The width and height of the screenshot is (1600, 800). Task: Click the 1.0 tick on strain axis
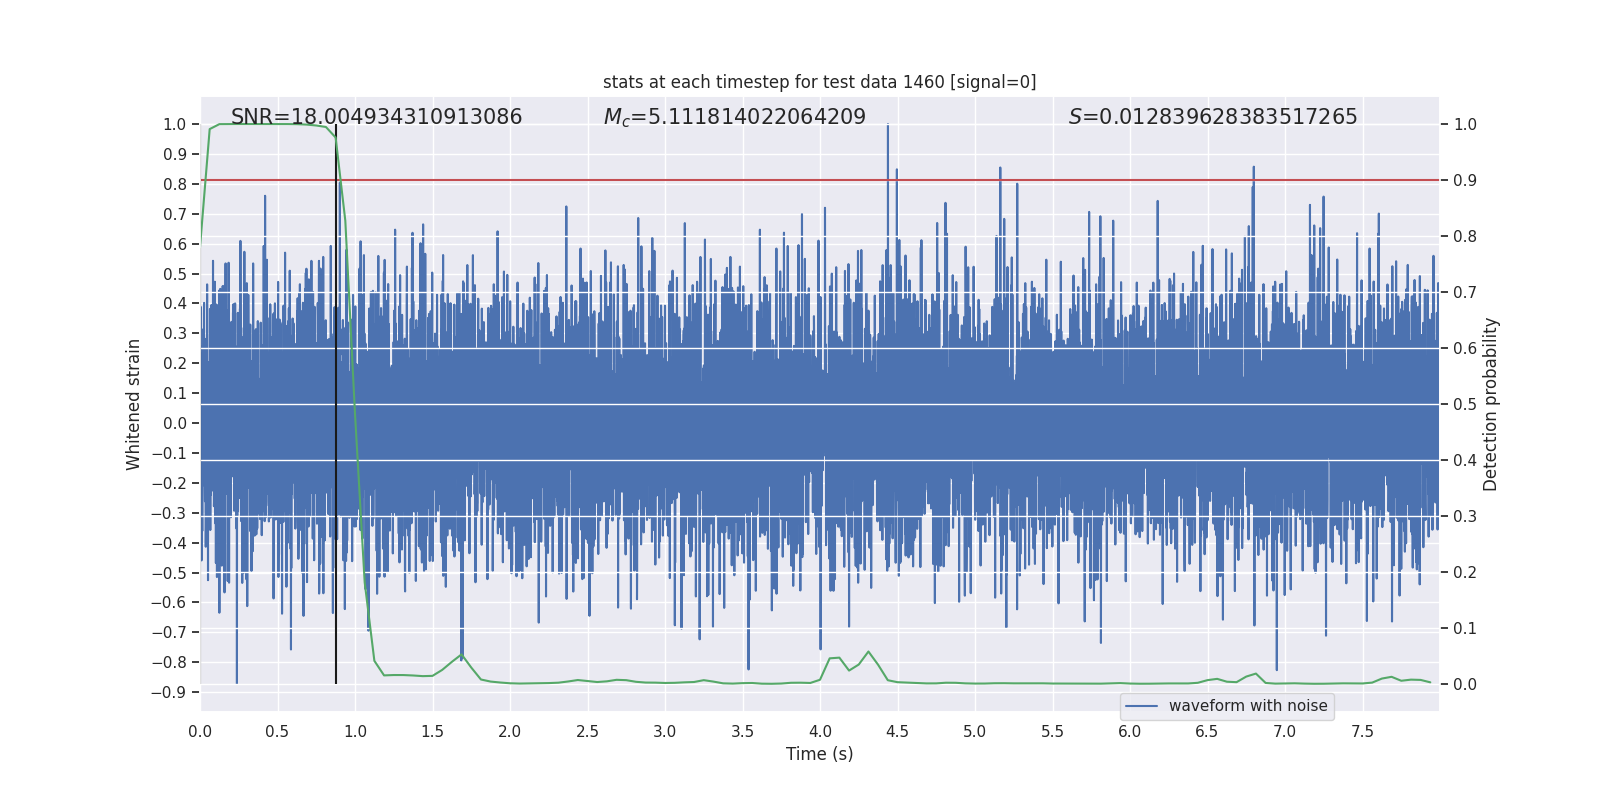point(174,125)
